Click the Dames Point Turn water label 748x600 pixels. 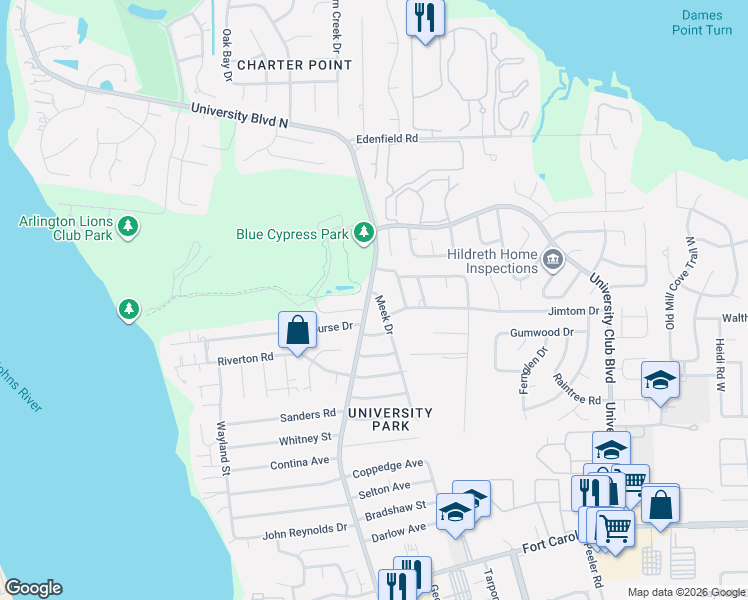702,22
